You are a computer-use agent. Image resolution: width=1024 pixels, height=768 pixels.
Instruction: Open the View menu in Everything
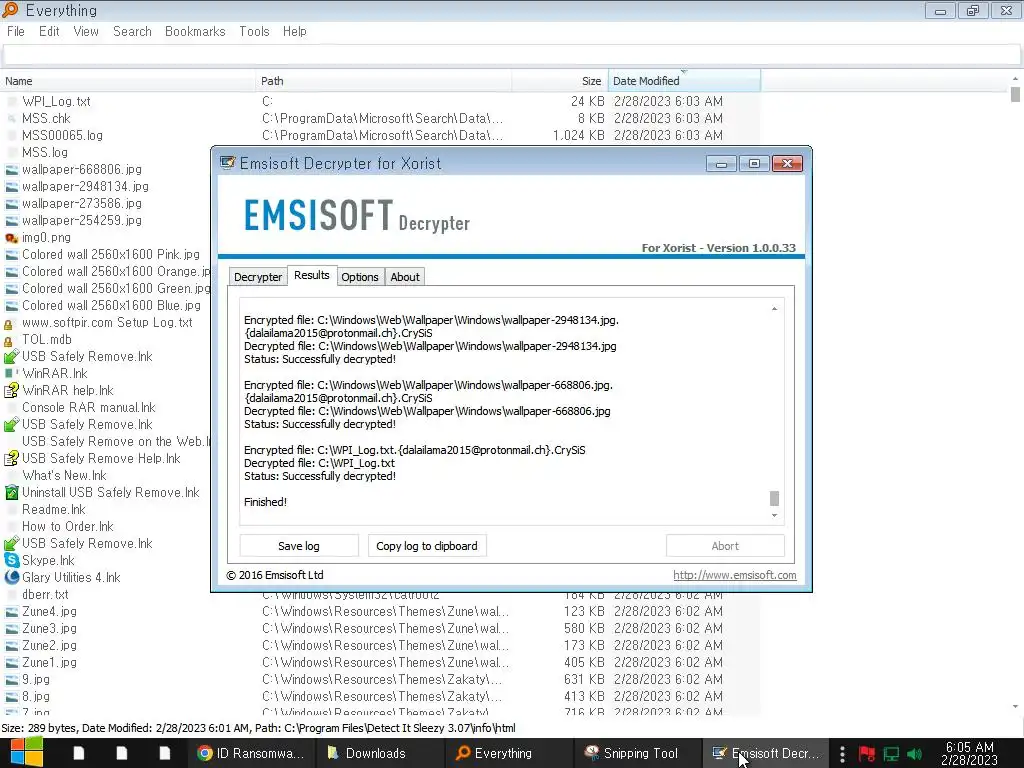(86, 31)
